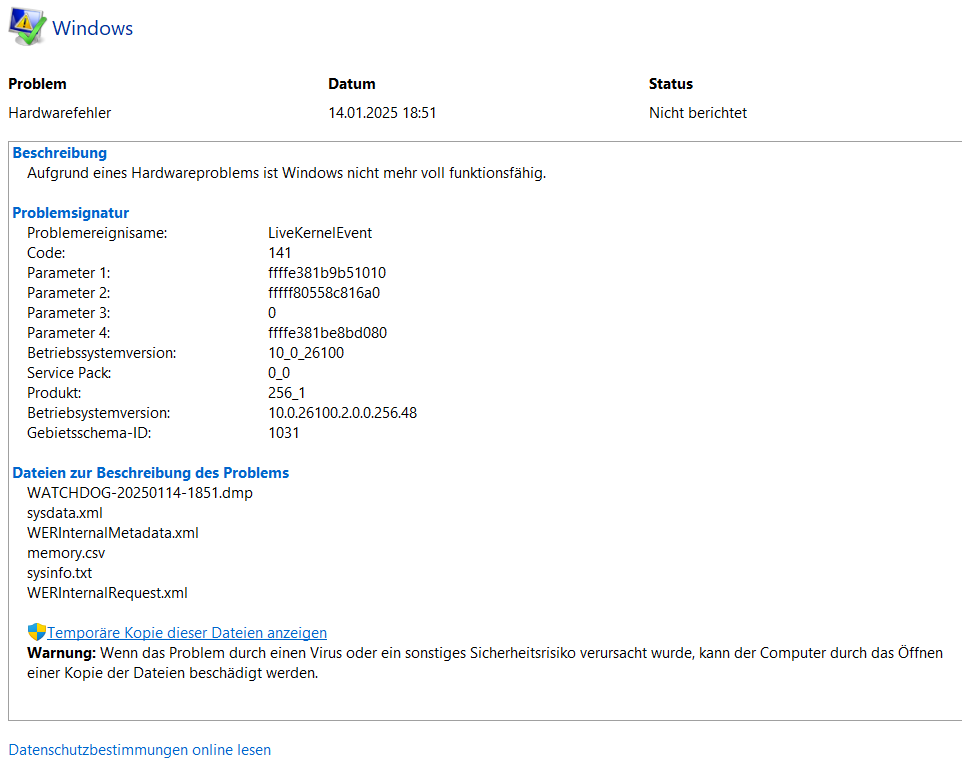962x772 pixels.
Task: Click the shield icon beside Temporäre Kopie link
Action: click(37, 632)
